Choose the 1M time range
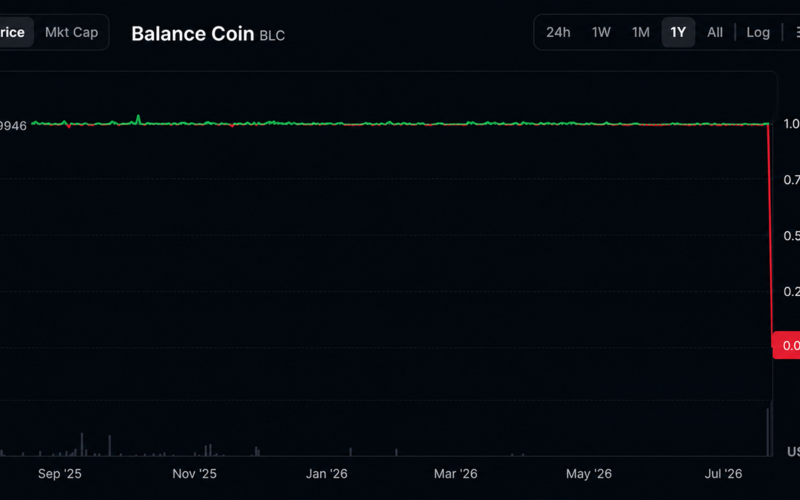This screenshot has width=800, height=500. pyautogui.click(x=641, y=32)
